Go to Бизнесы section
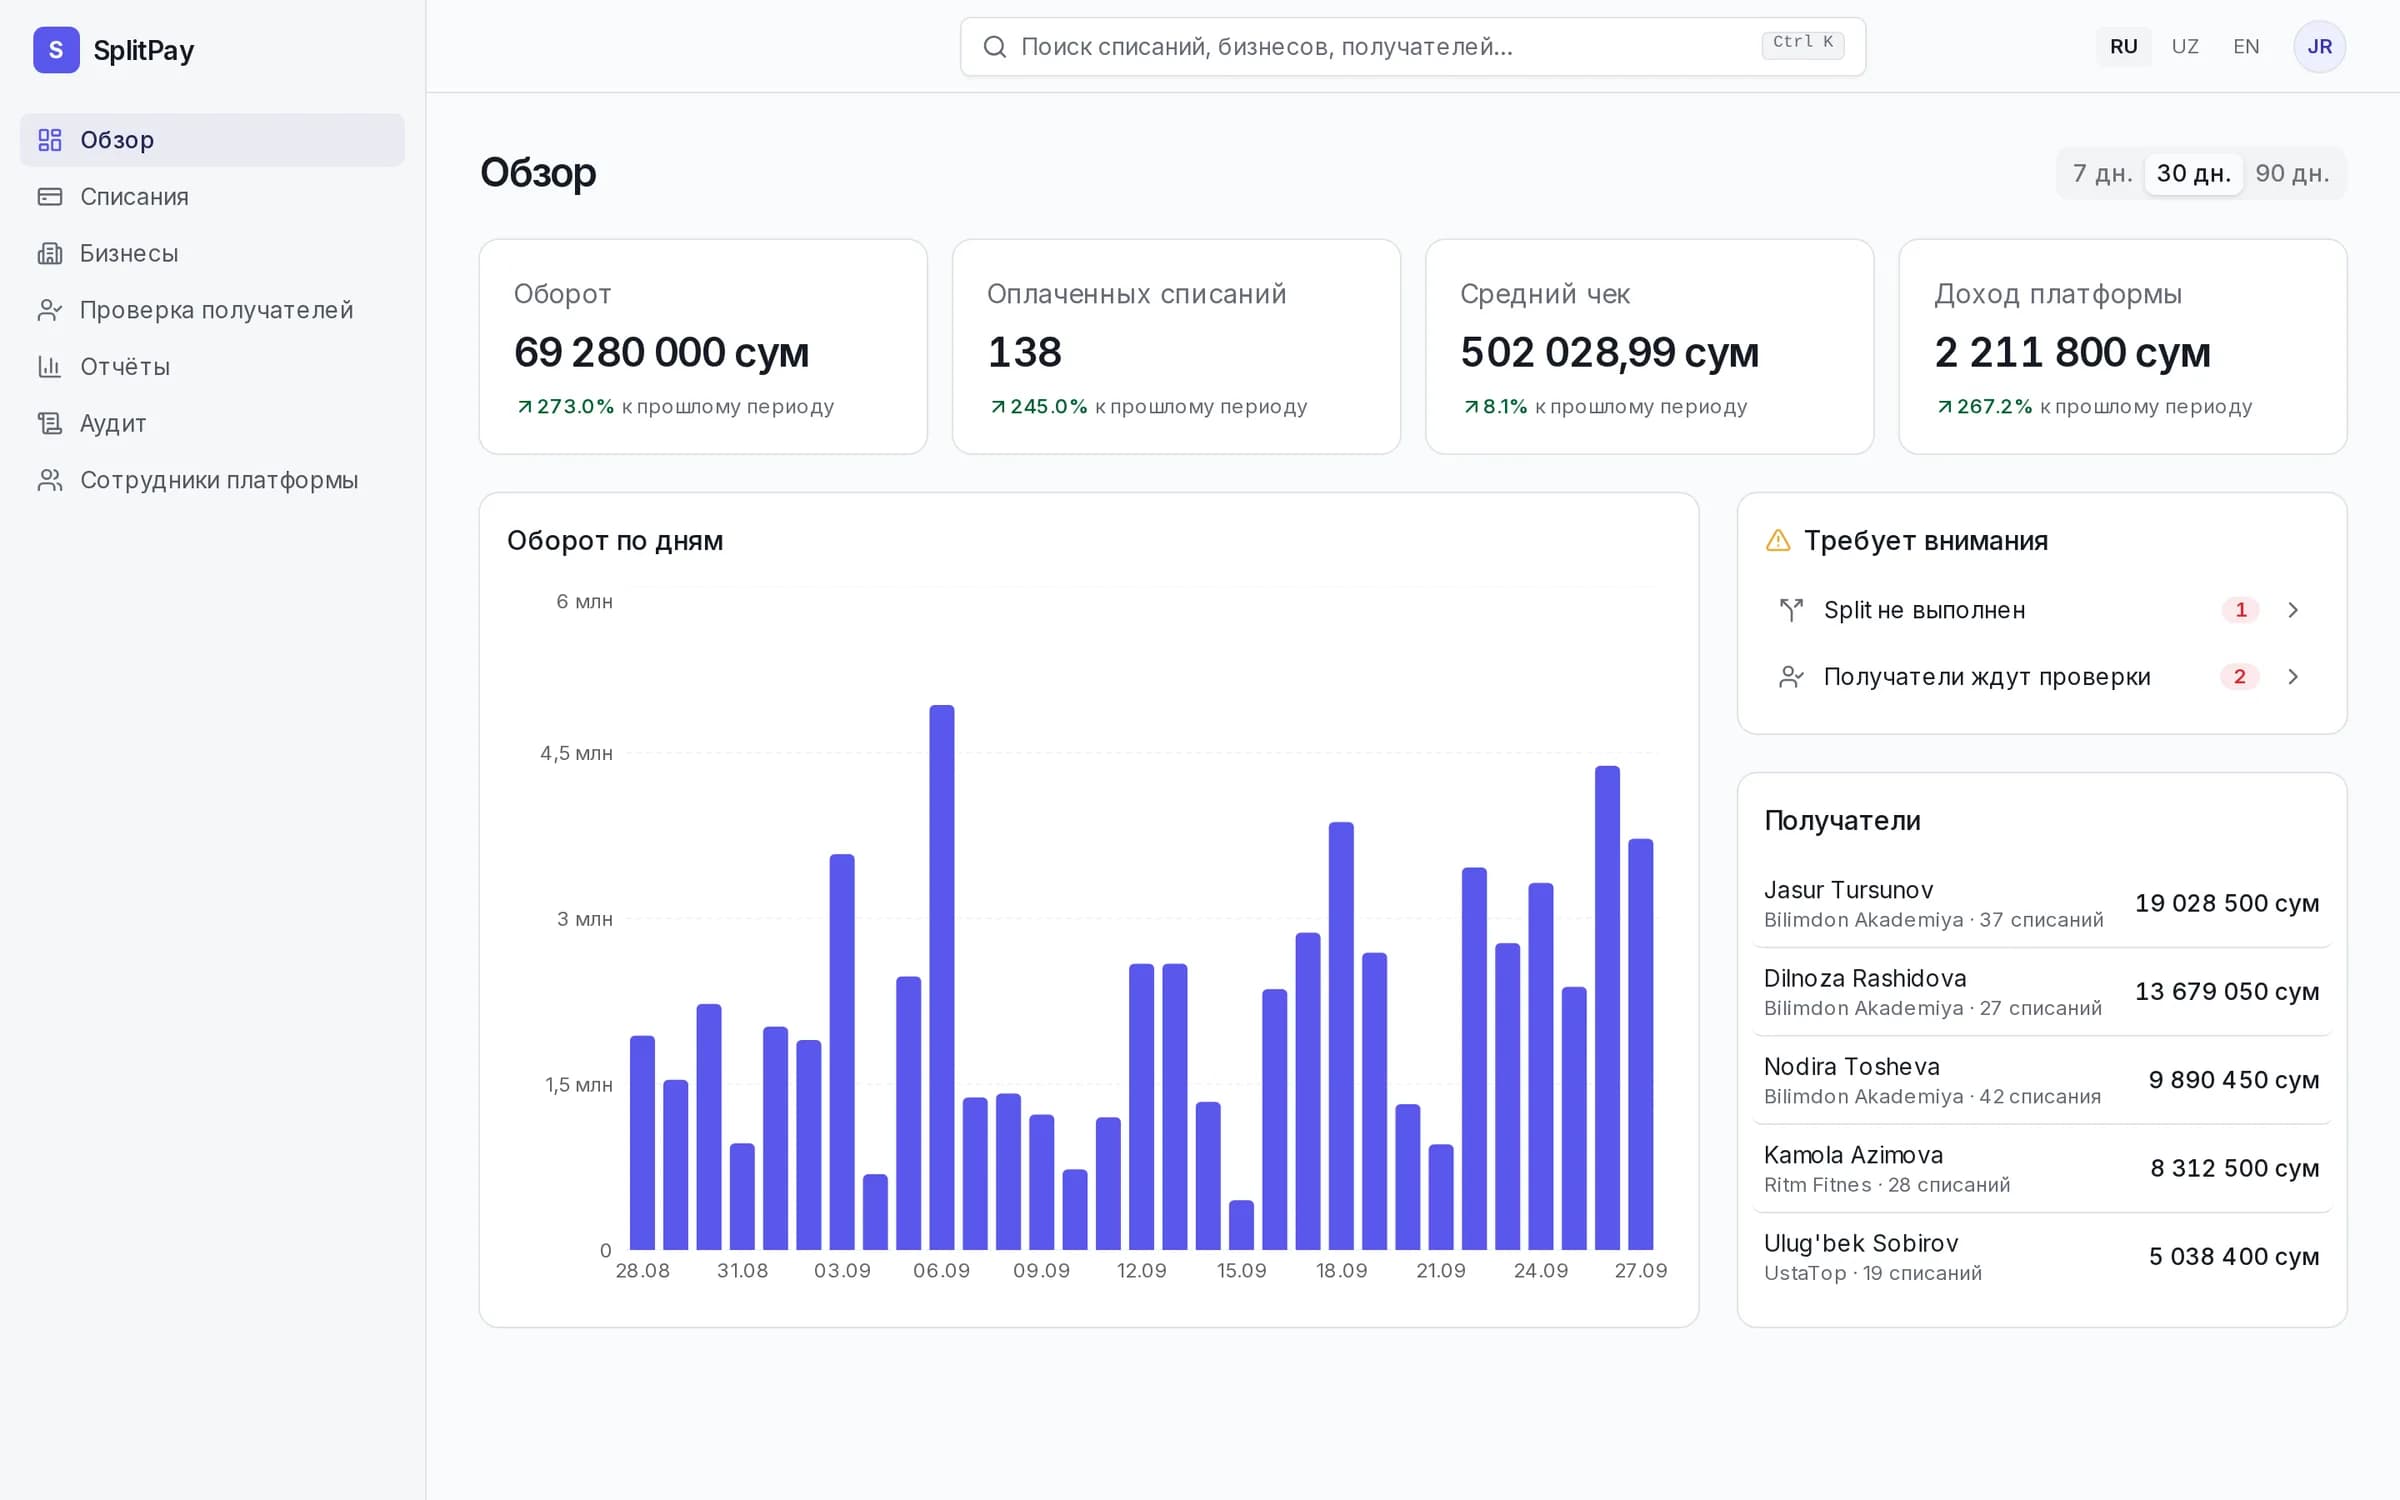Viewport: 2400px width, 1500px height. tap(212, 253)
